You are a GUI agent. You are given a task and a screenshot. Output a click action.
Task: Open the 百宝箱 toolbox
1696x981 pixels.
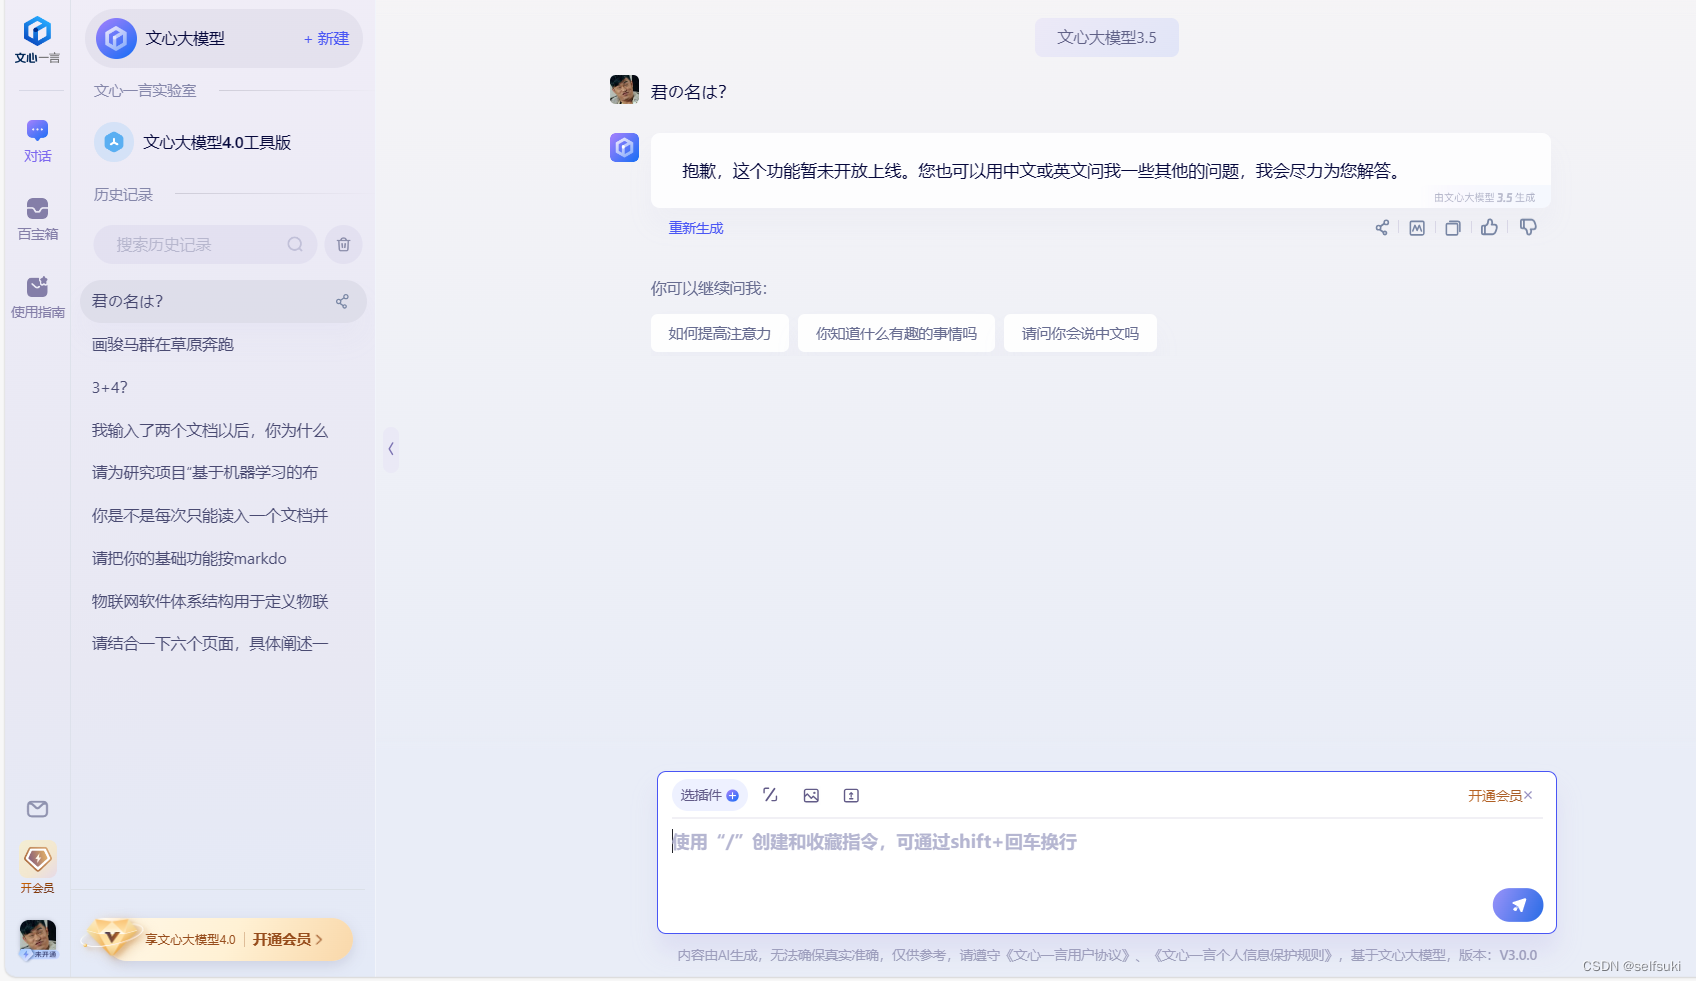point(37,219)
